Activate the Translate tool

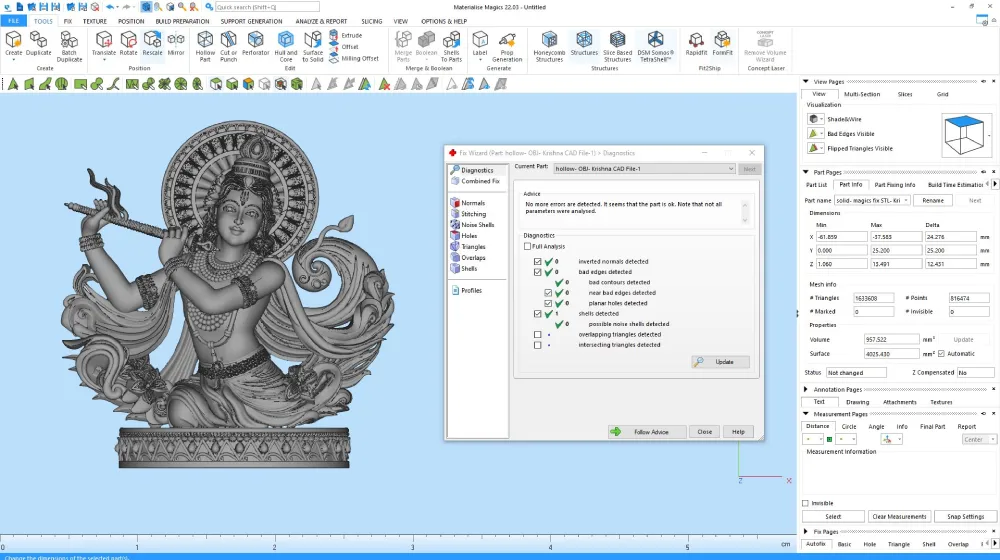click(103, 45)
